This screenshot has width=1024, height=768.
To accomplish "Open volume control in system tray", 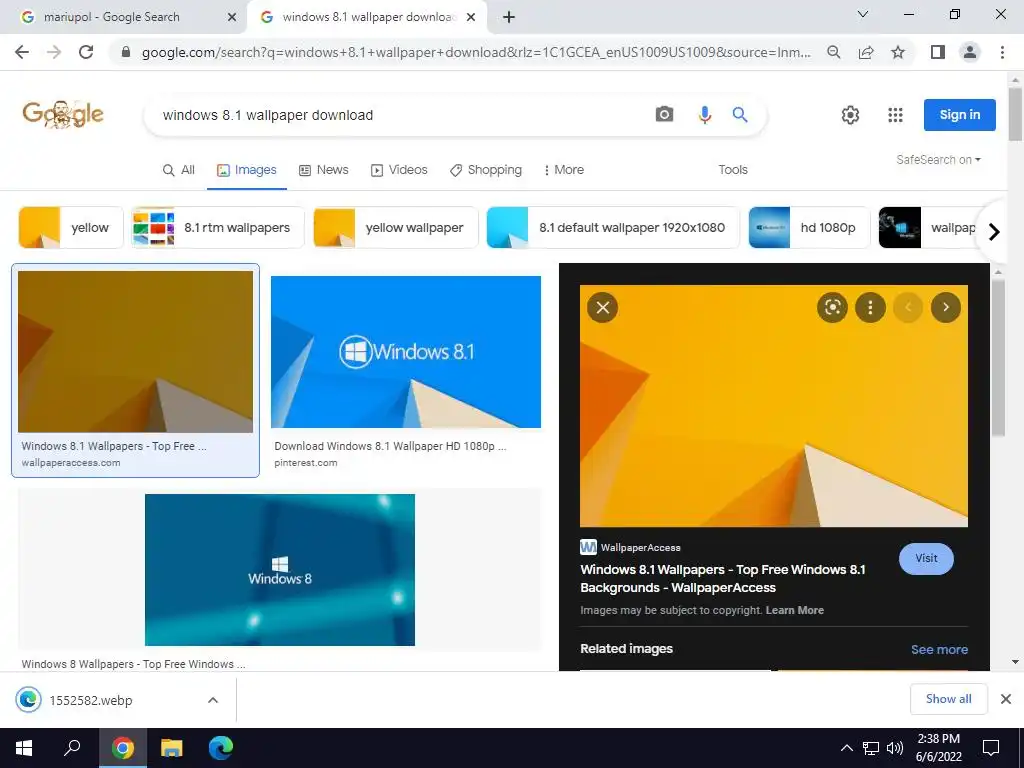I will tap(895, 748).
